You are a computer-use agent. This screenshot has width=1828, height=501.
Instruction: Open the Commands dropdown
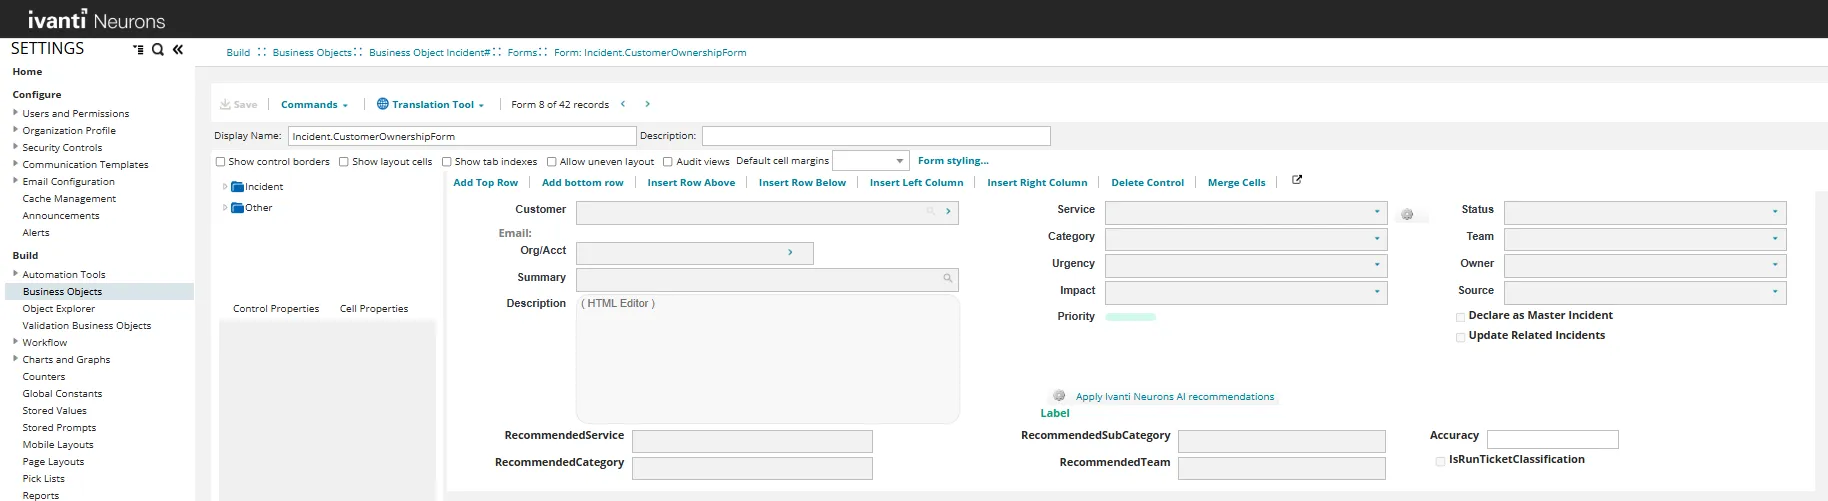pyautogui.click(x=314, y=104)
